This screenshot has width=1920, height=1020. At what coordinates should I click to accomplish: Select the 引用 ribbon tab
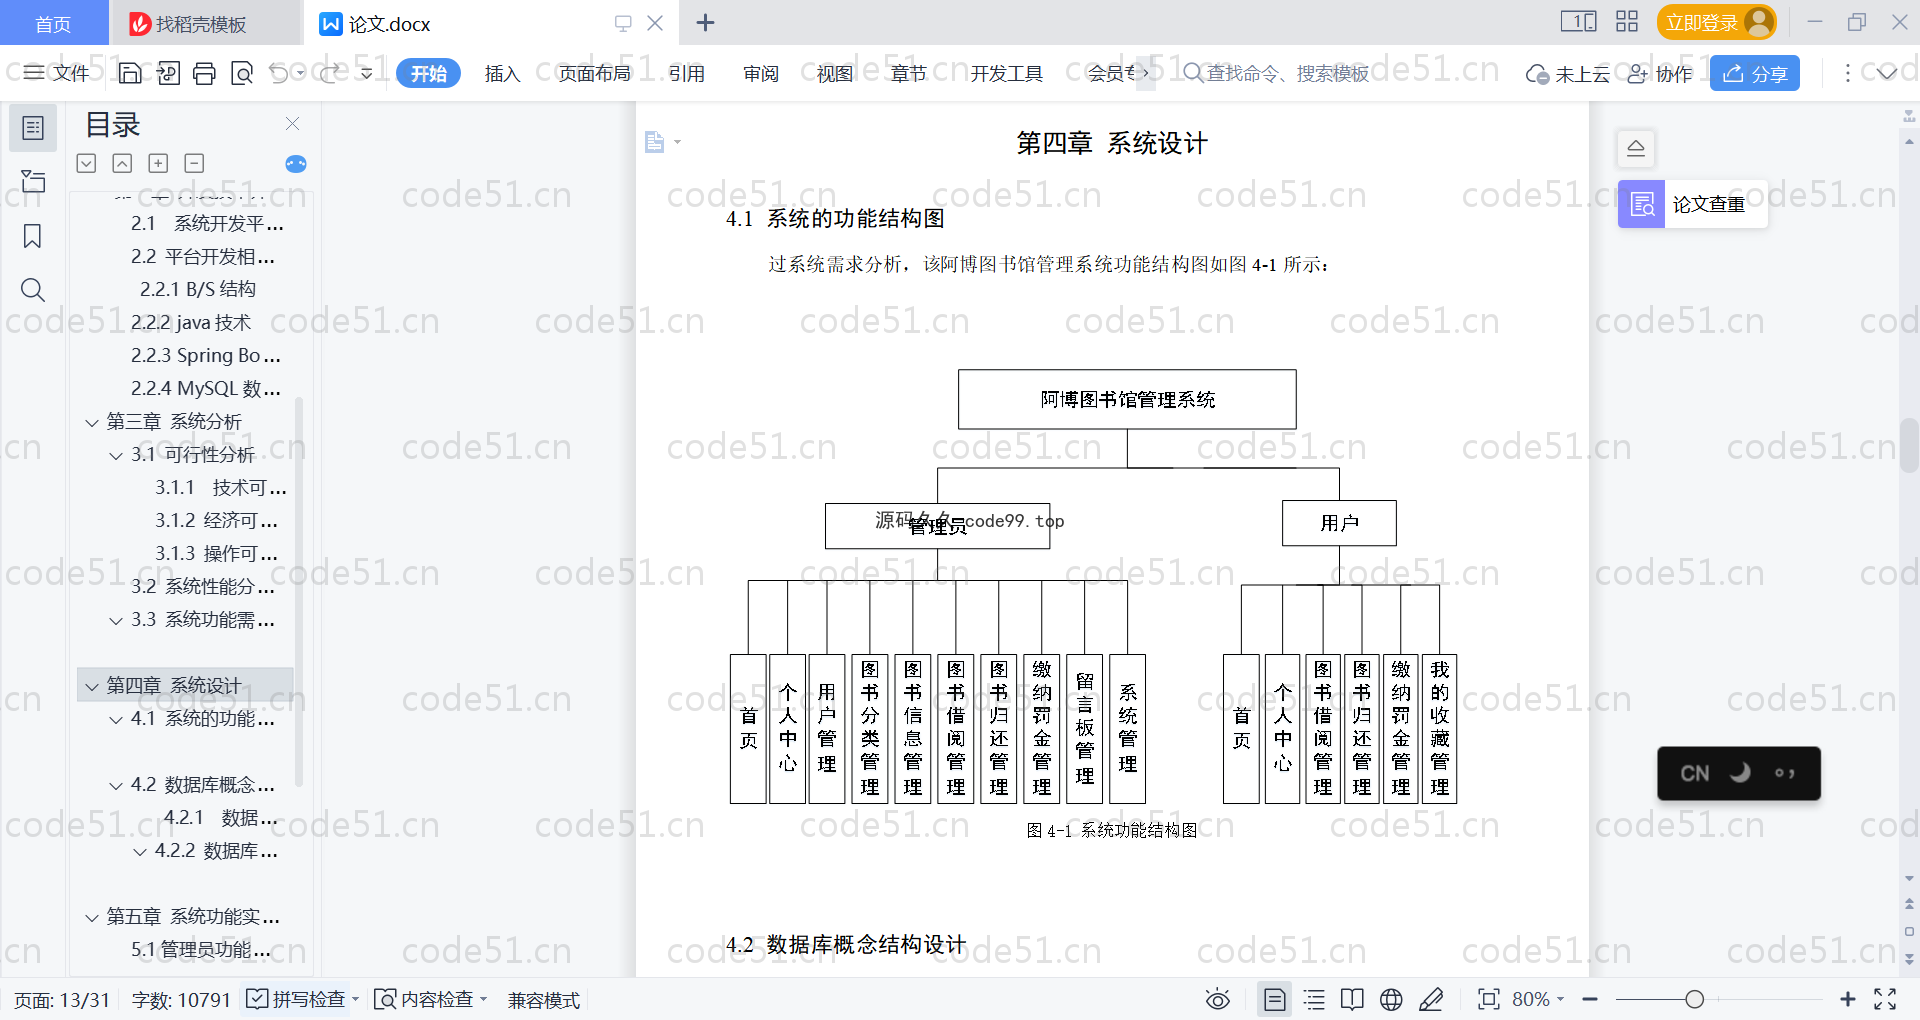687,73
